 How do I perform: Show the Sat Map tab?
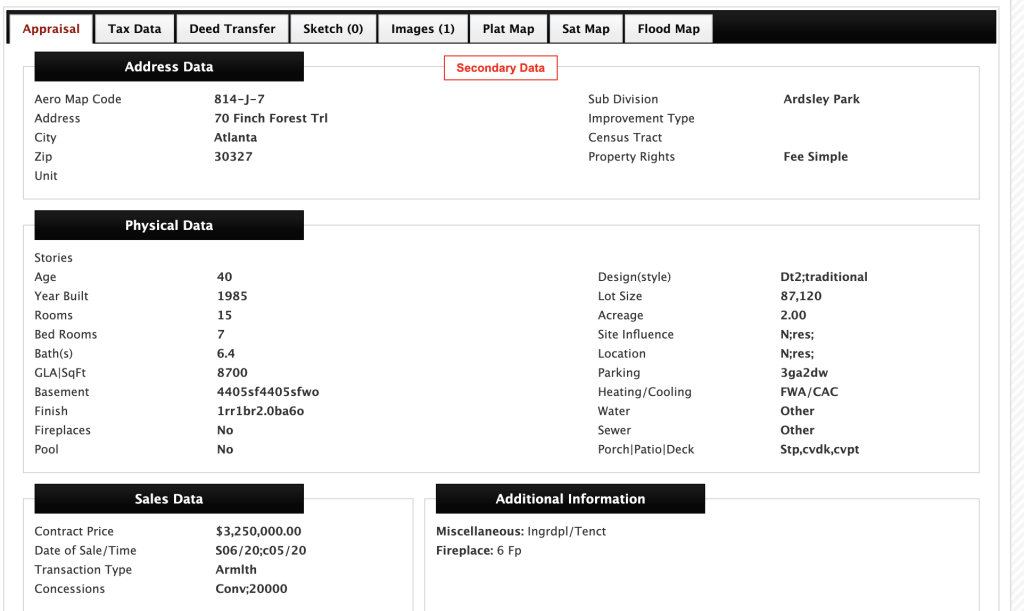point(585,29)
